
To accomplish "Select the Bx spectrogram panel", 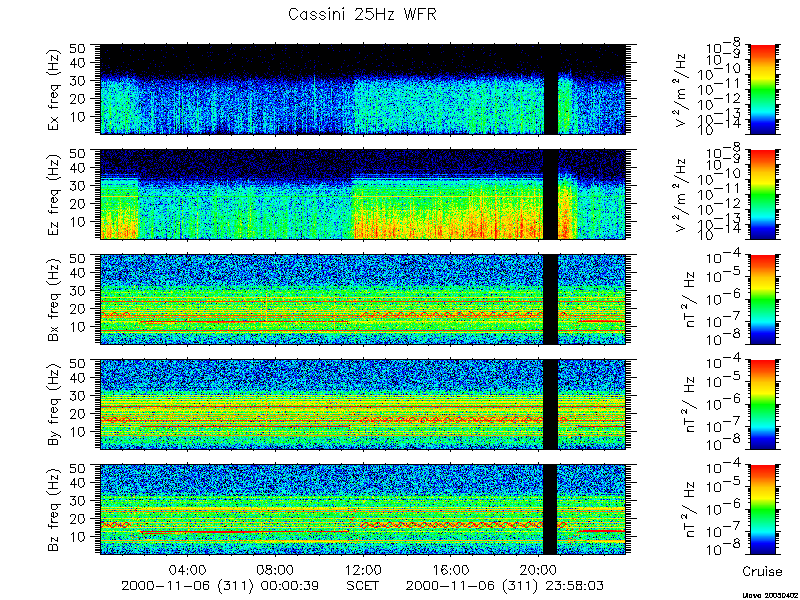I will point(363,299).
